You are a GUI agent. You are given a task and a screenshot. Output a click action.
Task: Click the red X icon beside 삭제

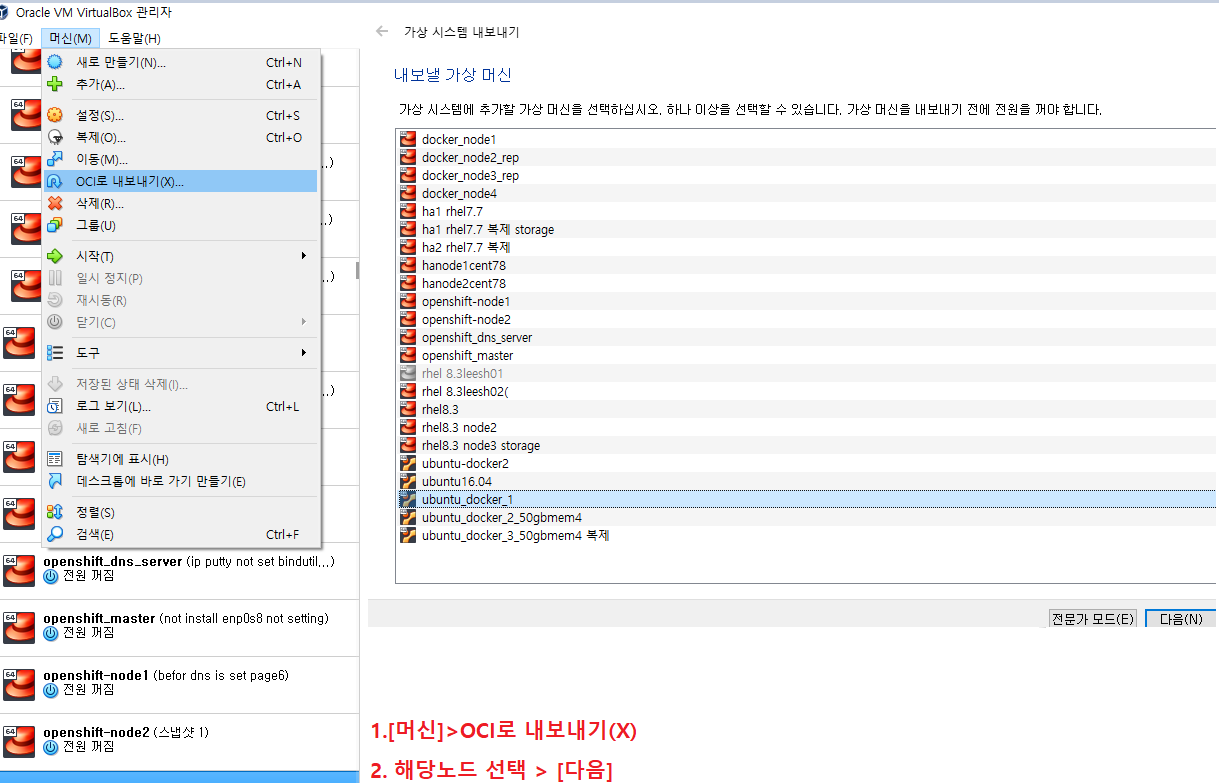[56, 203]
